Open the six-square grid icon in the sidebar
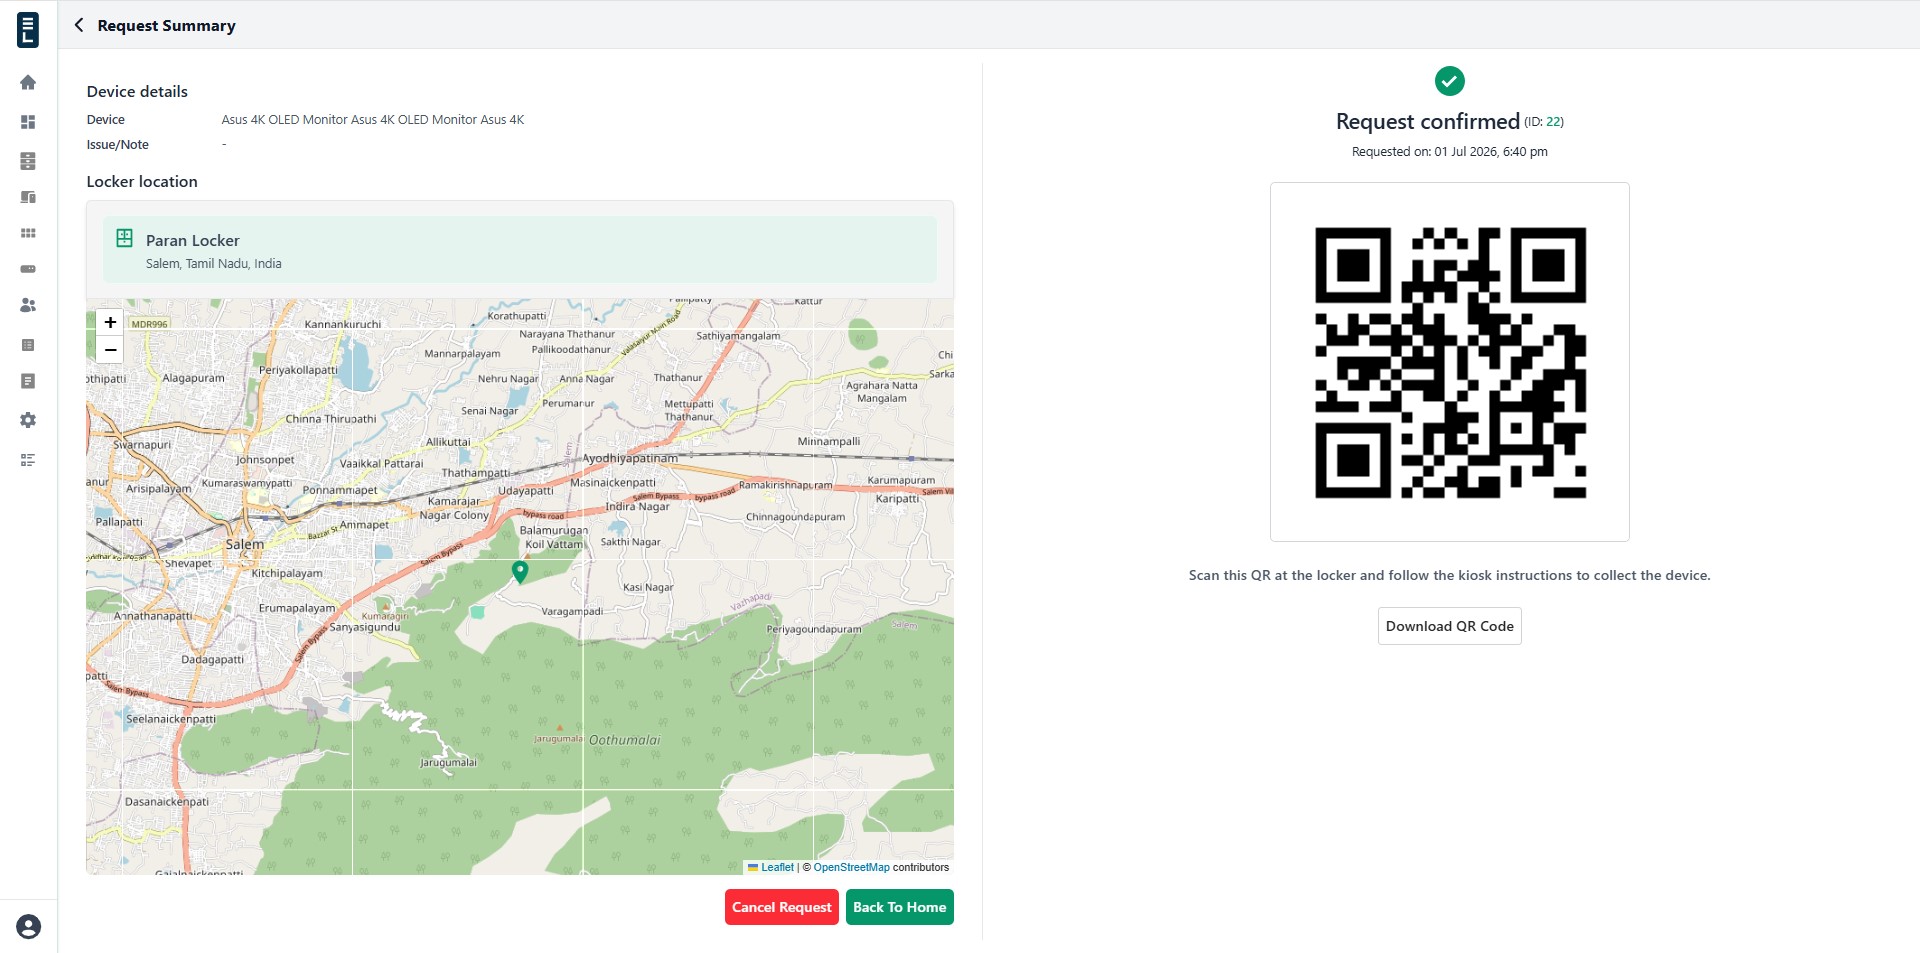This screenshot has height=953, width=1920. click(x=28, y=233)
